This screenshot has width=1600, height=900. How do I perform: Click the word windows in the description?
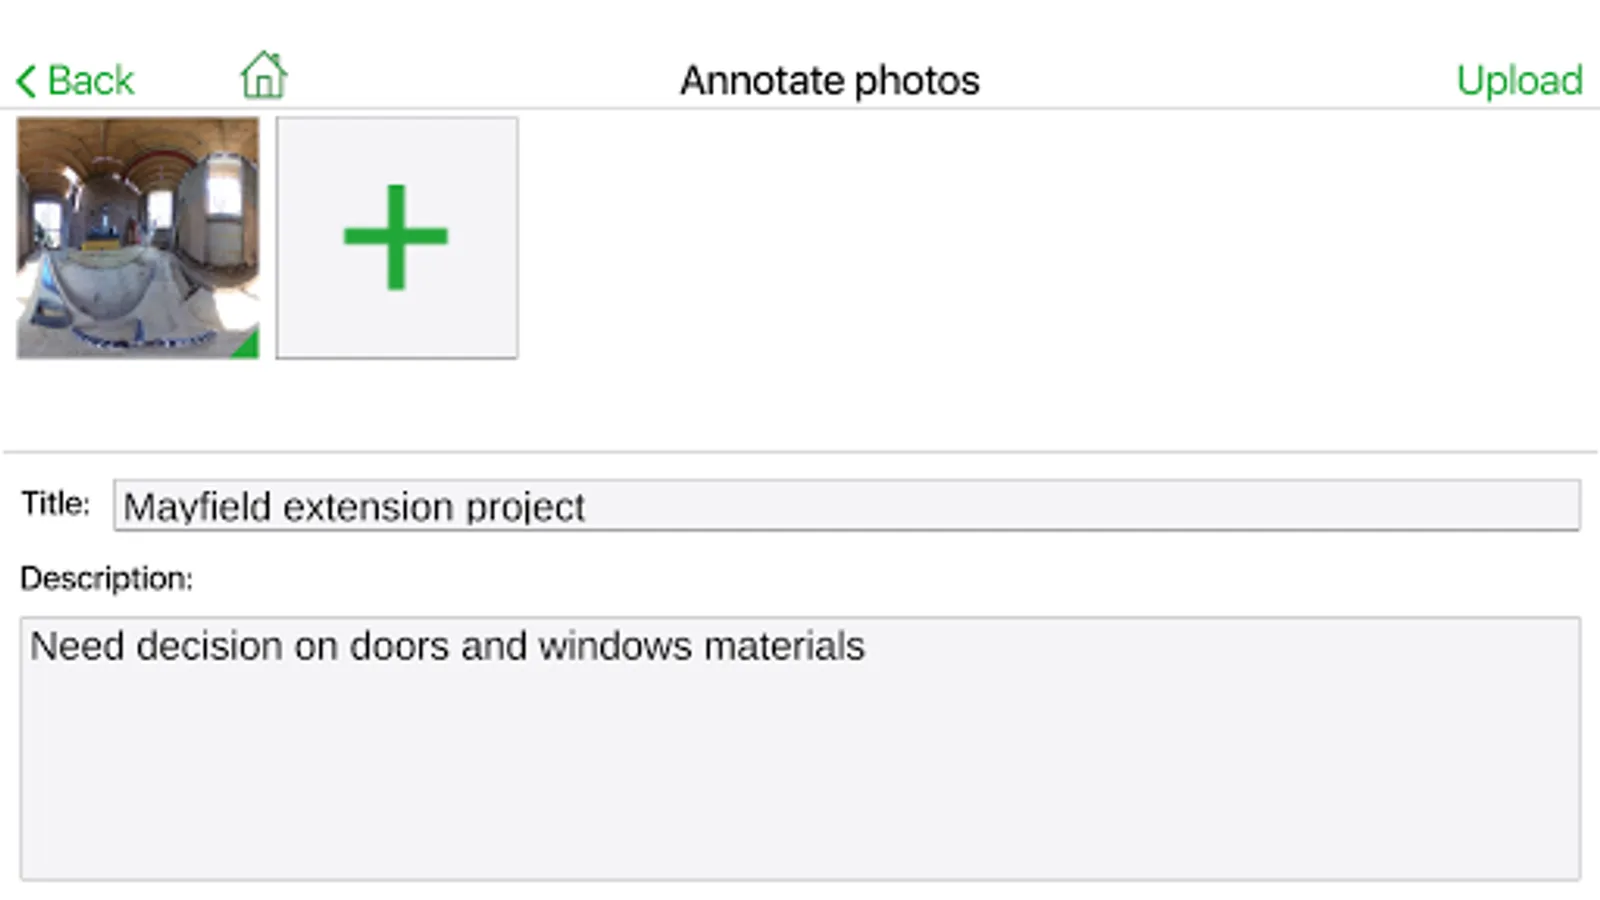coord(614,646)
